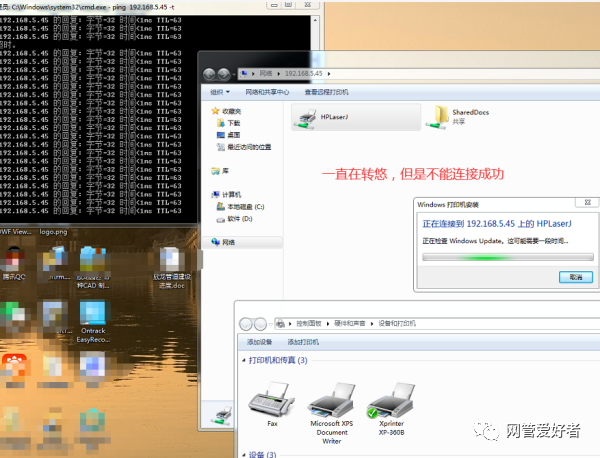The width and height of the screenshot is (600, 458).
Task: Click the printer icon in explorer details pane
Action: point(222,416)
